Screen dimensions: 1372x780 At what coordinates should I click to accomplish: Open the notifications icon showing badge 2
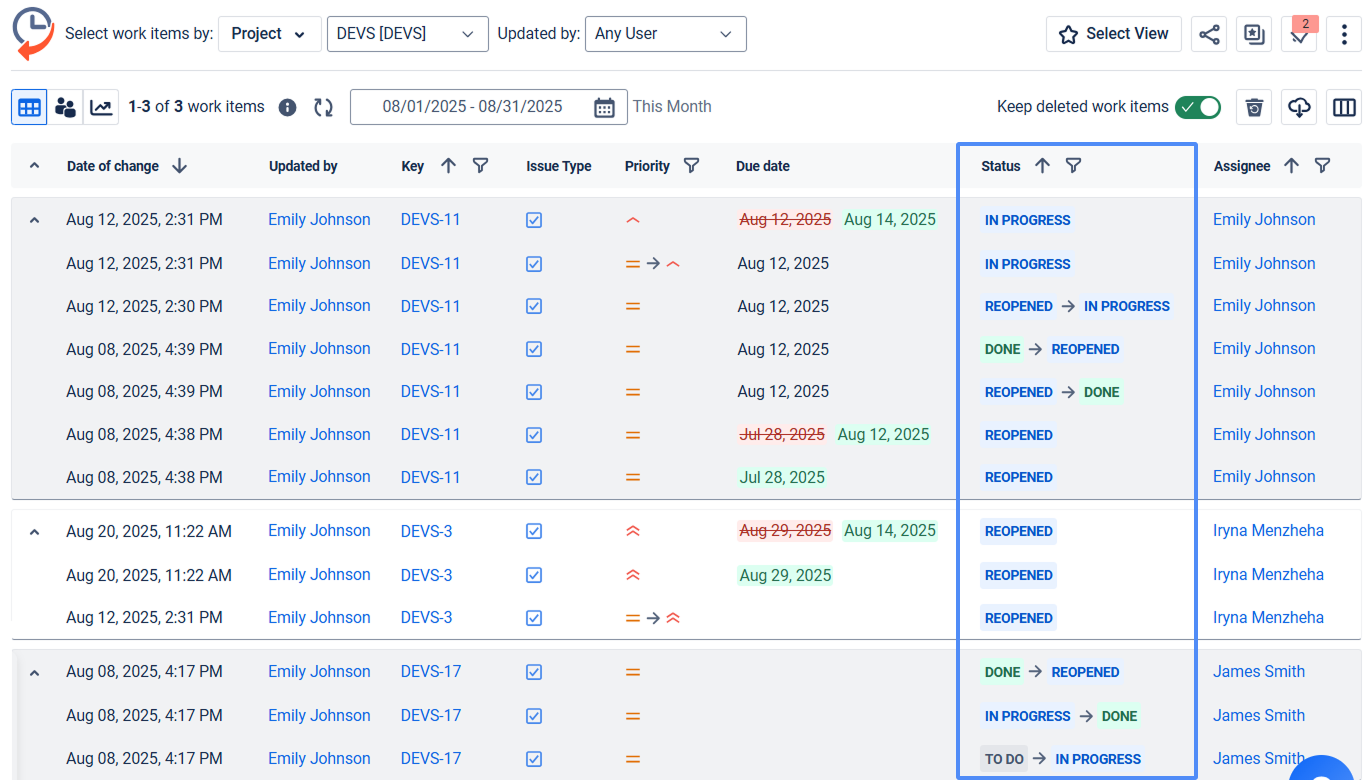click(x=1299, y=35)
